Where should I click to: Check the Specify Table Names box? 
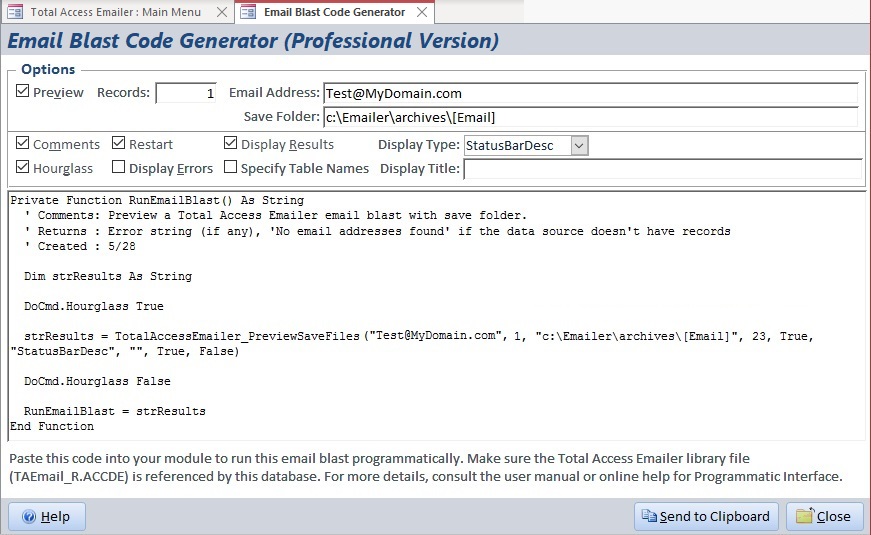tap(231, 168)
